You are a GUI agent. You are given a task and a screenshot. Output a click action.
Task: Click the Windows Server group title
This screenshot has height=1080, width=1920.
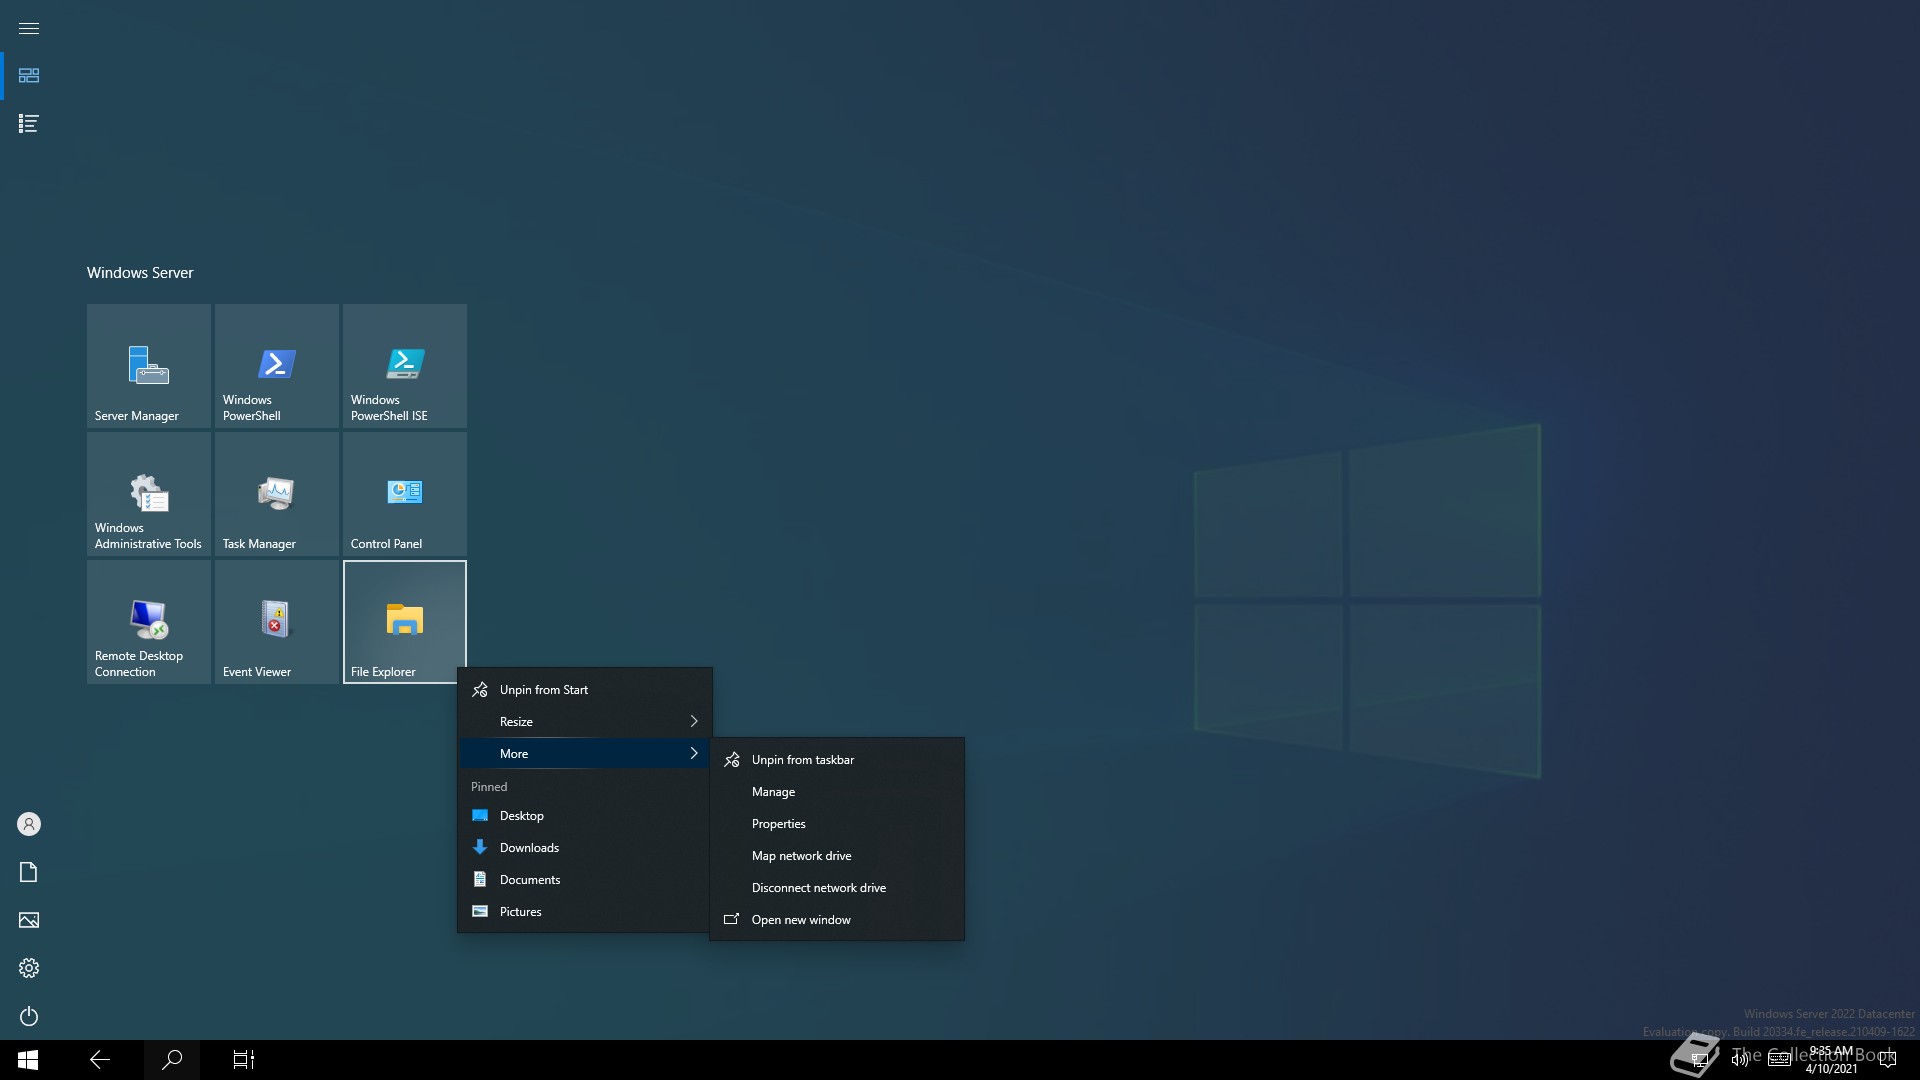point(140,273)
